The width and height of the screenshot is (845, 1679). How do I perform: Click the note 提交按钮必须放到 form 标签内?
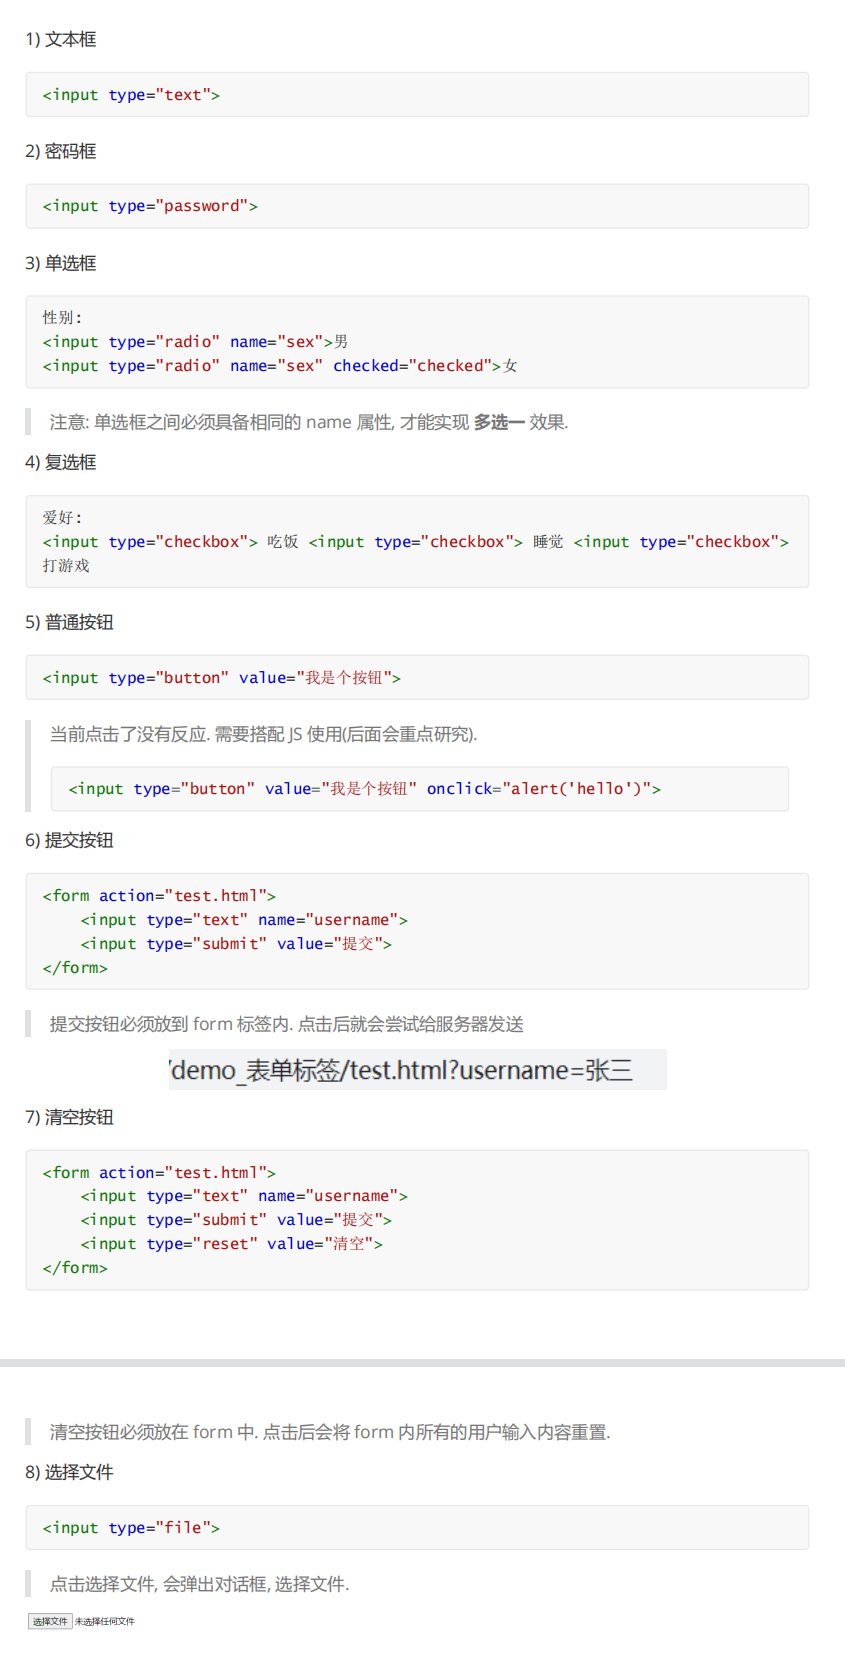[x=287, y=1024]
